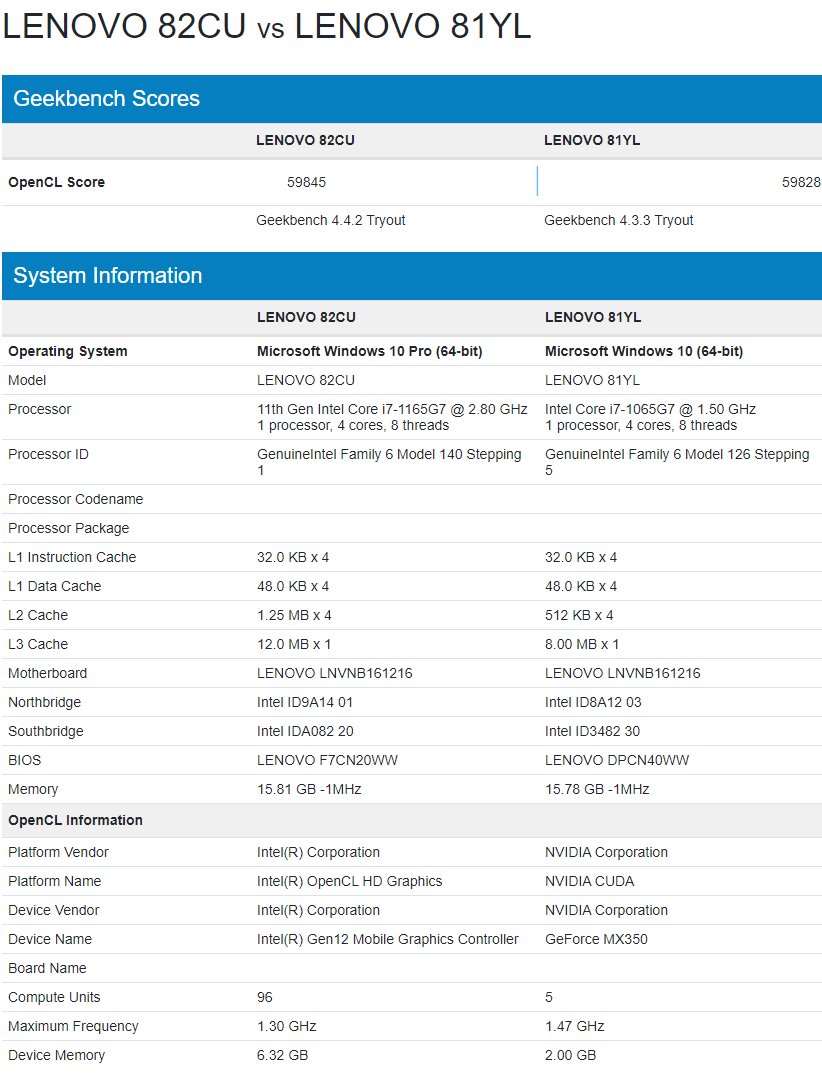
Task: Click the 'Device Vendor' row label
Action: [x=54, y=910]
